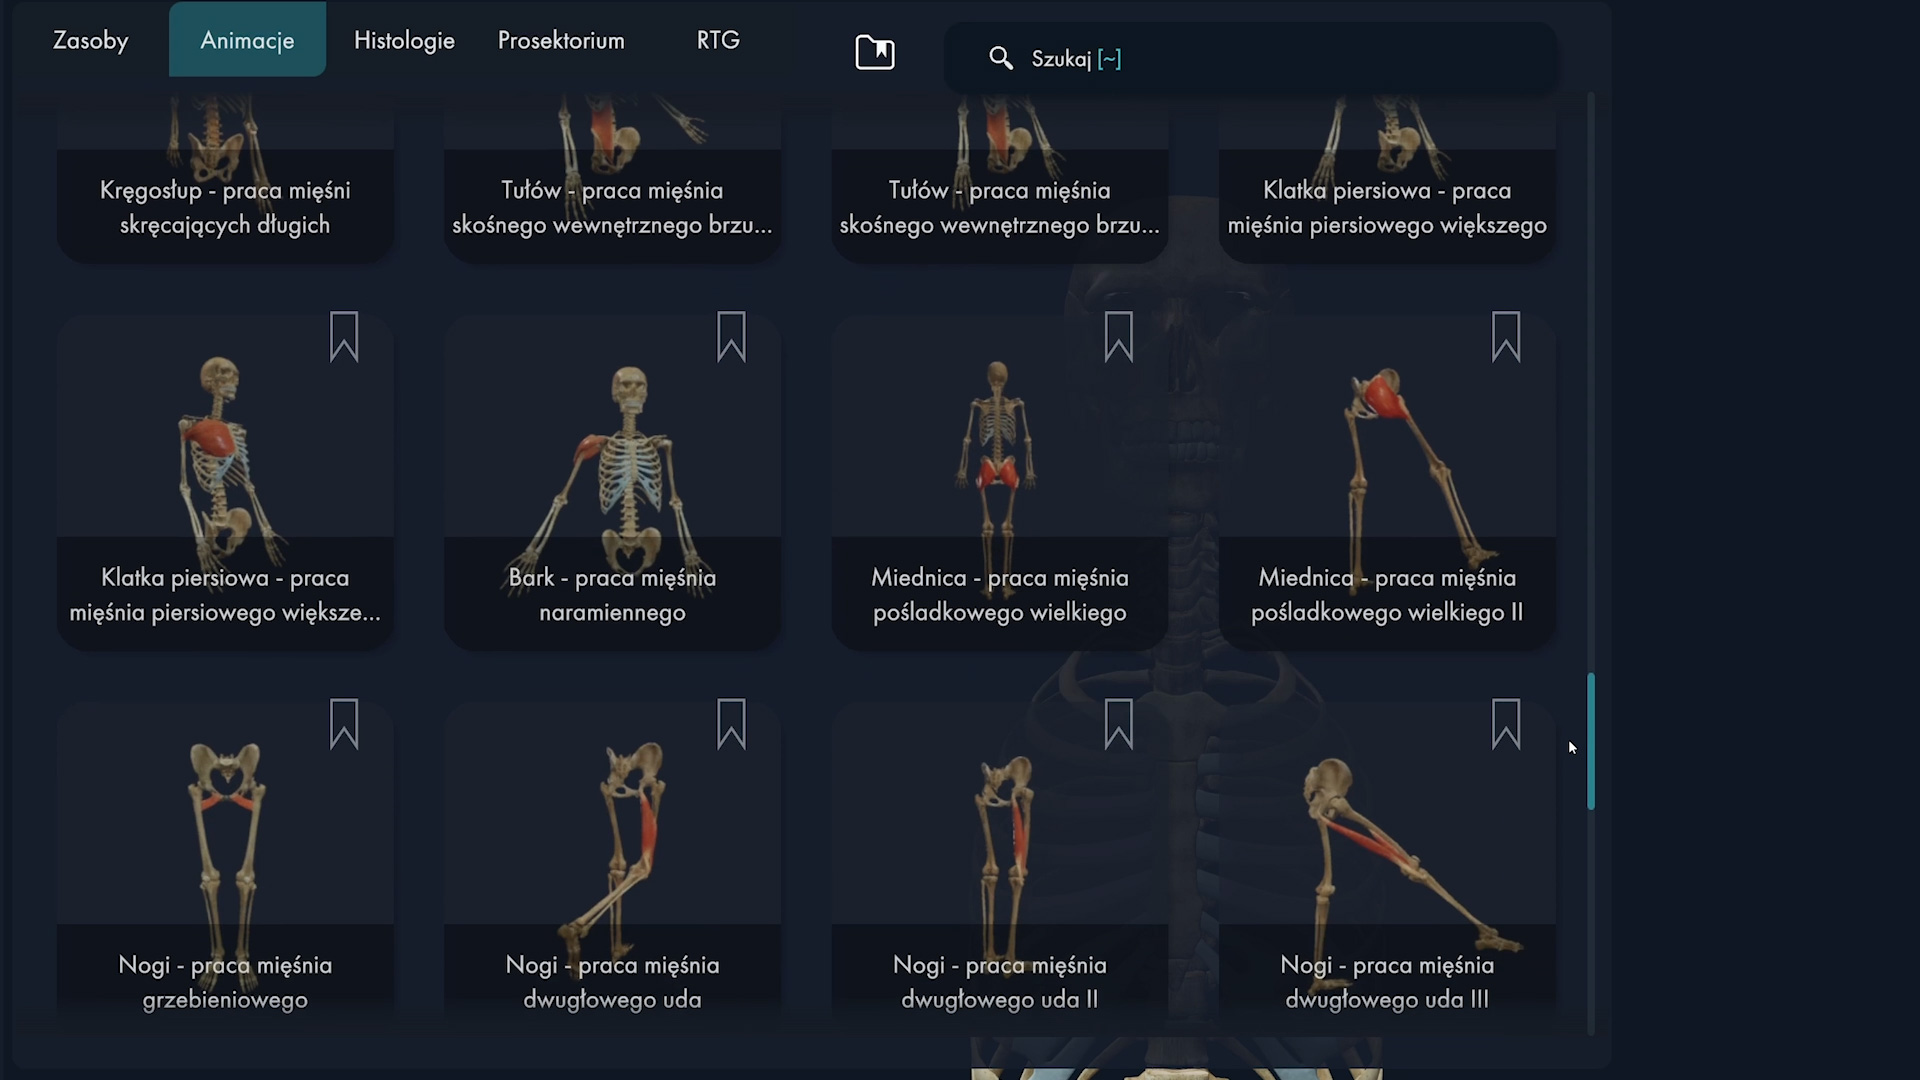Go to the Prosektorium tab
The height and width of the screenshot is (1080, 1920).
point(561,40)
